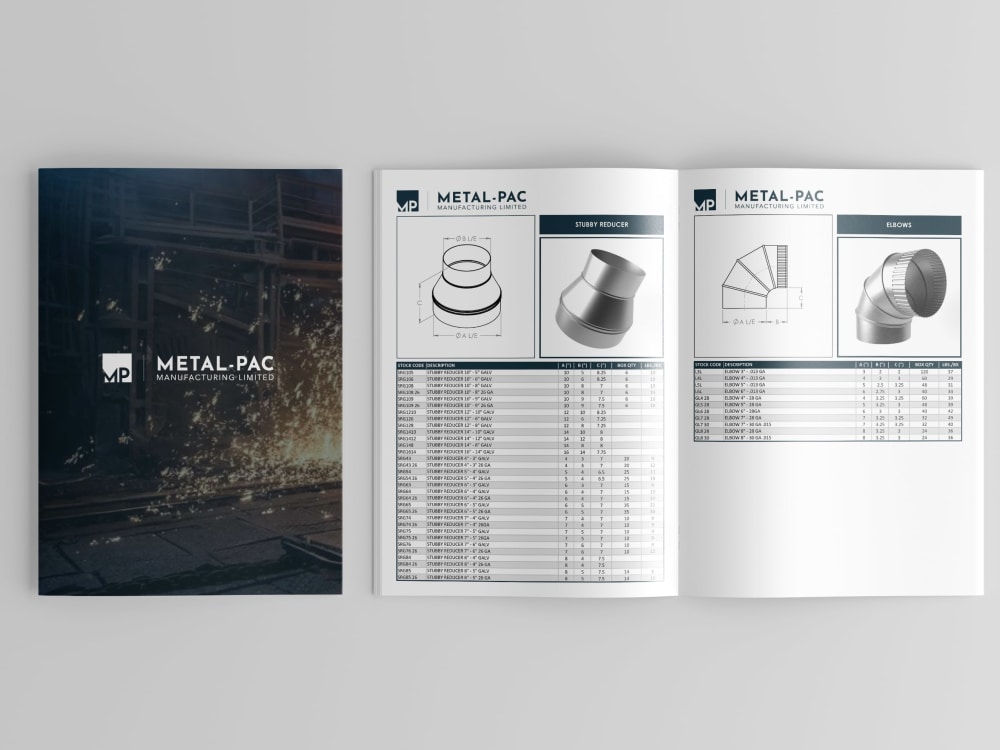Click the BOX QTY header in the stubby reducer table
1000x750 pixels.
pos(627,365)
